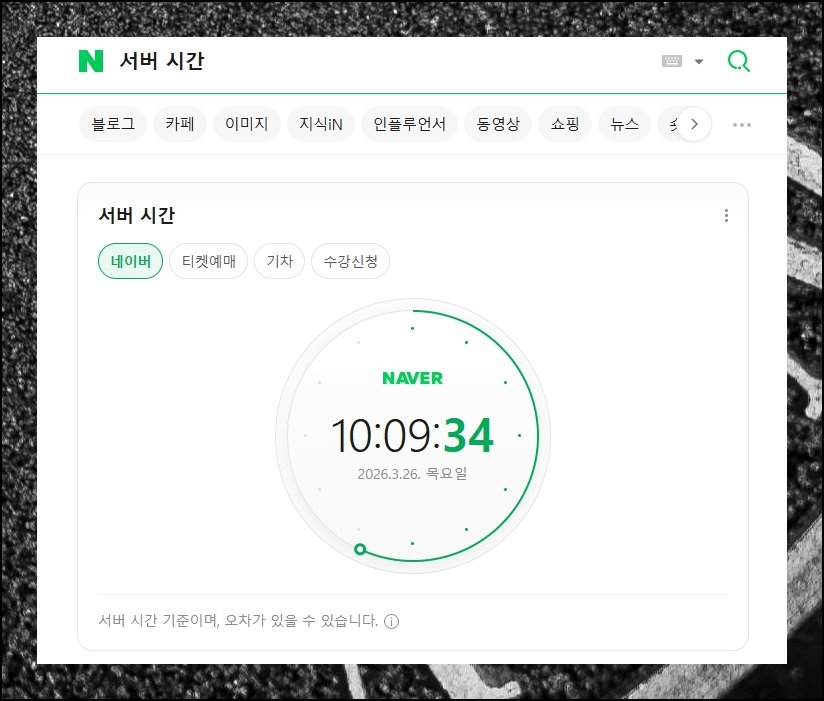Choose the 티켓예매 server time chip
Screen dimensions: 824x701
click(209, 261)
